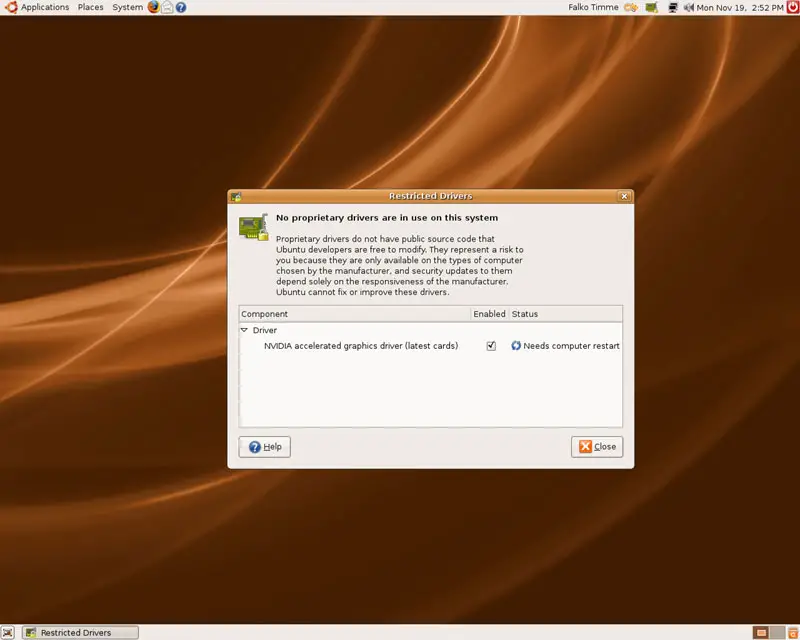Click the restricted drivers tray icon
The image size is (800, 640).
point(652,7)
